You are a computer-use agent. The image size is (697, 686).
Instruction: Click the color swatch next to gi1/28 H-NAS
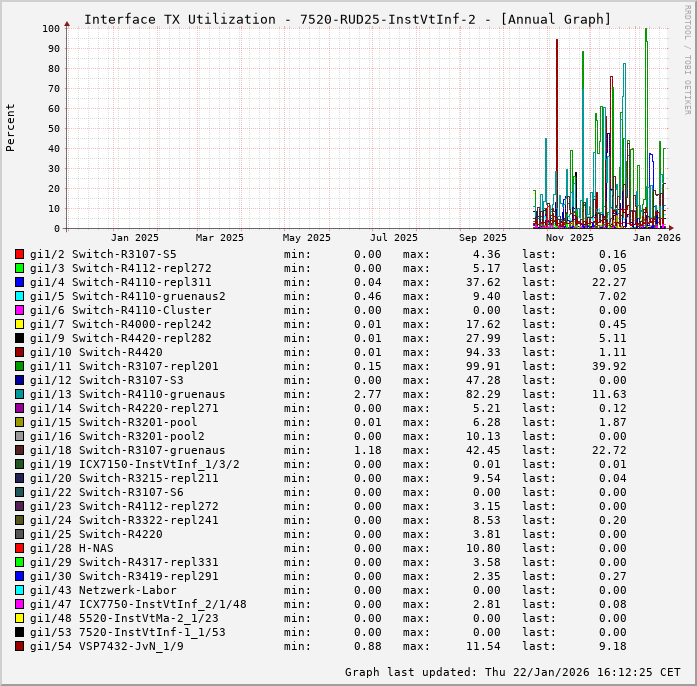19,548
